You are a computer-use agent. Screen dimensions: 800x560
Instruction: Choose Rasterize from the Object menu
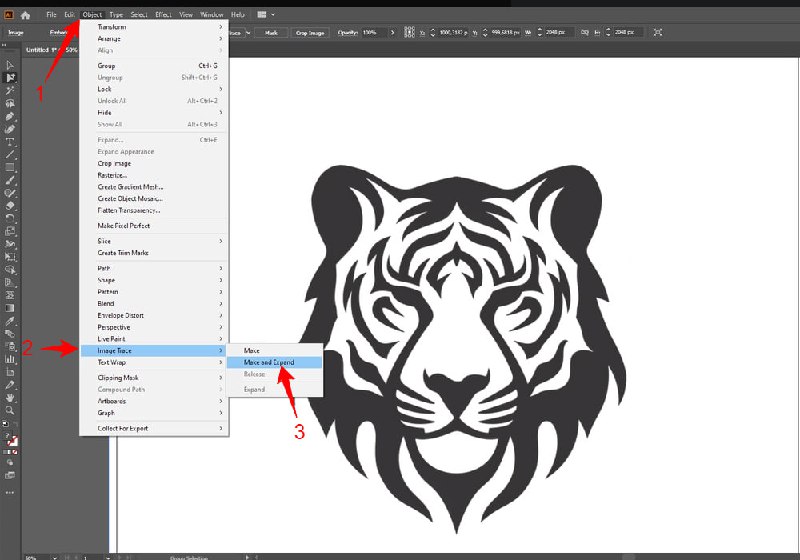pos(113,175)
